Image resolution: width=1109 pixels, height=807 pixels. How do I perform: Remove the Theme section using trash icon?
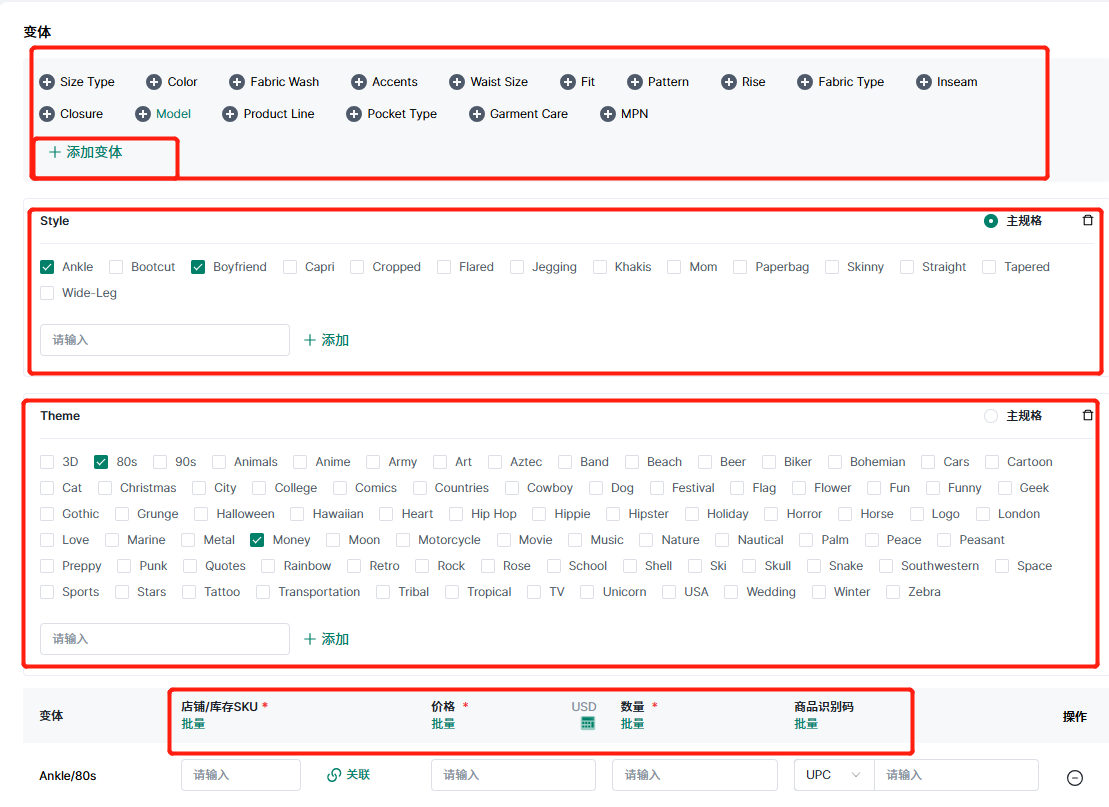[1088, 416]
